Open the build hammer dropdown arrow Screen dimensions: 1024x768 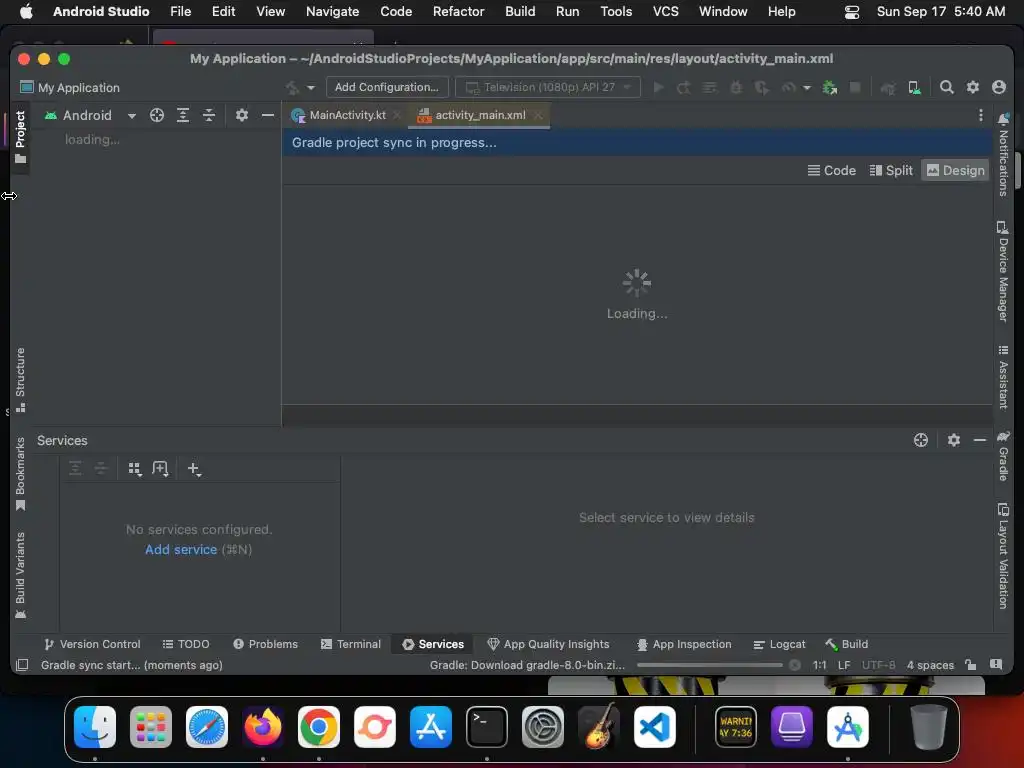[311, 88]
